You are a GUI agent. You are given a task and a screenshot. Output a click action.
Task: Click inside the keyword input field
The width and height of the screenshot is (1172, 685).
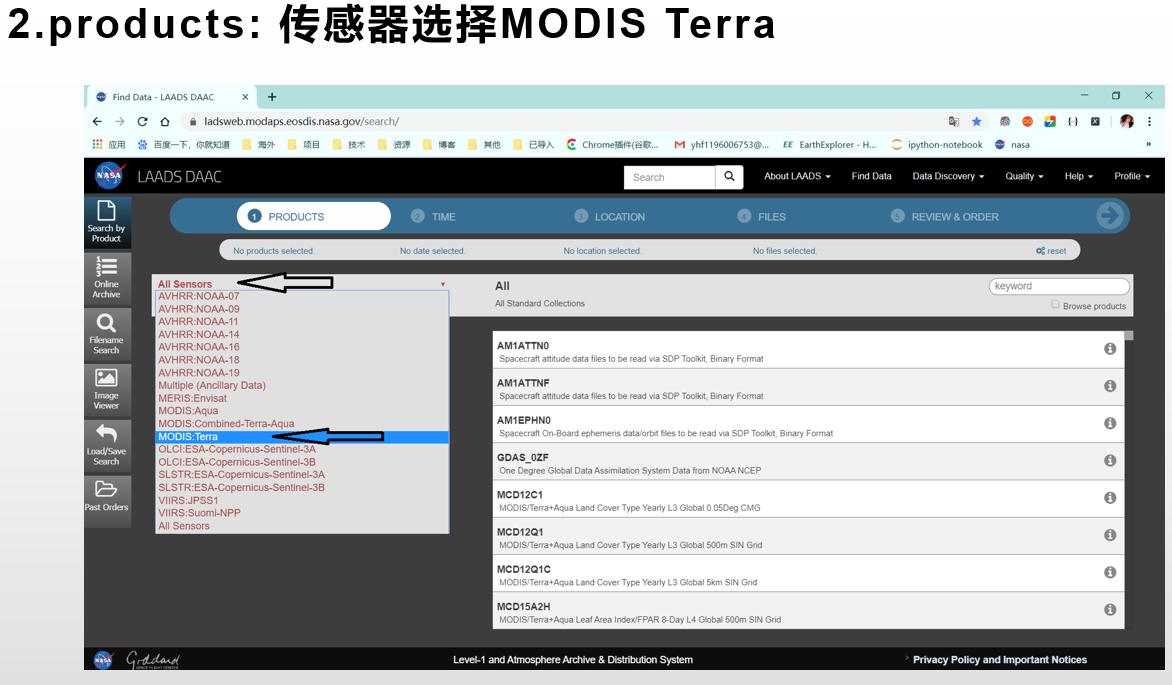pyautogui.click(x=1058, y=285)
